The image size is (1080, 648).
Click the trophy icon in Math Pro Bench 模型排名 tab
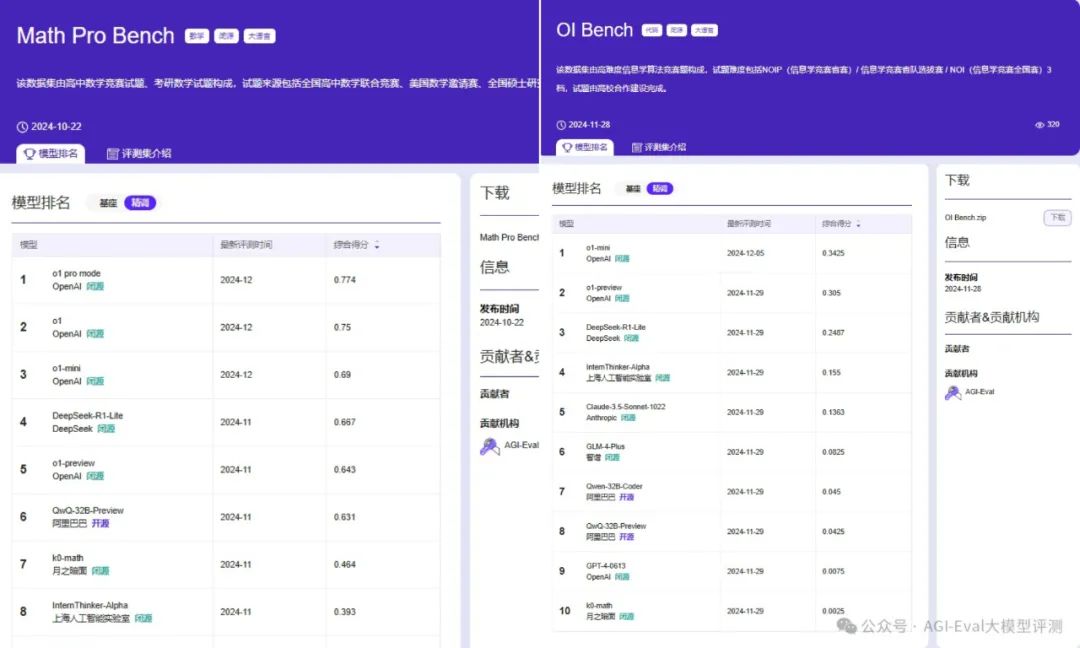(x=30, y=154)
